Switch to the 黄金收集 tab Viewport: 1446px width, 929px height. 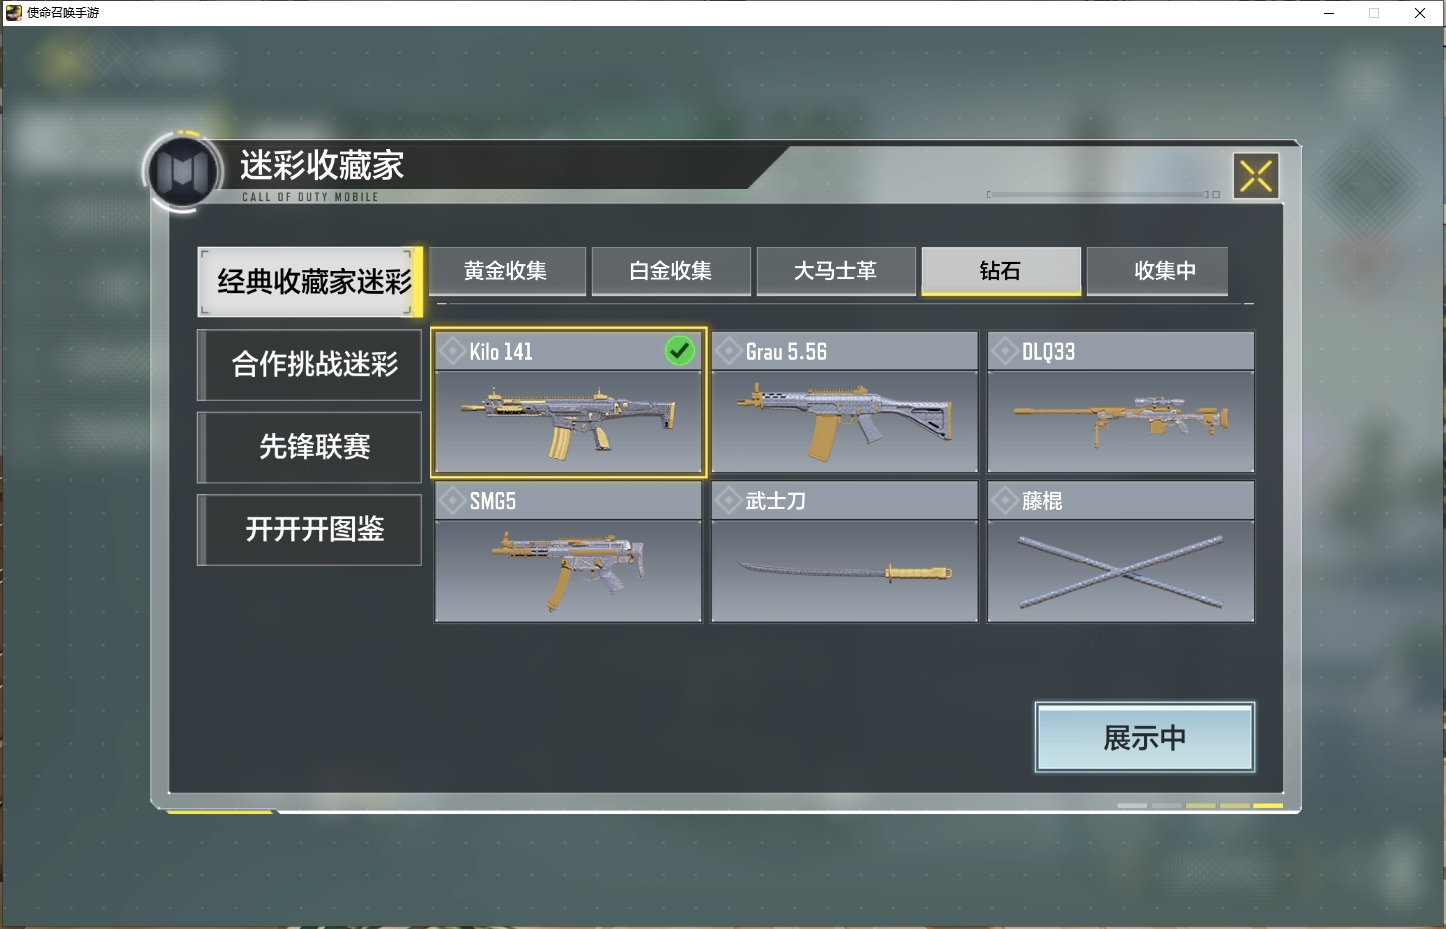pos(507,271)
